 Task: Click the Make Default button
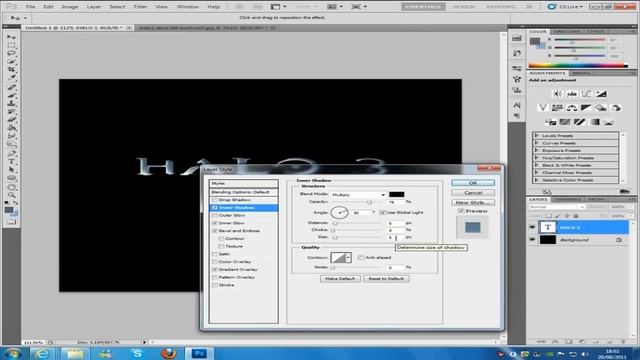(340, 278)
